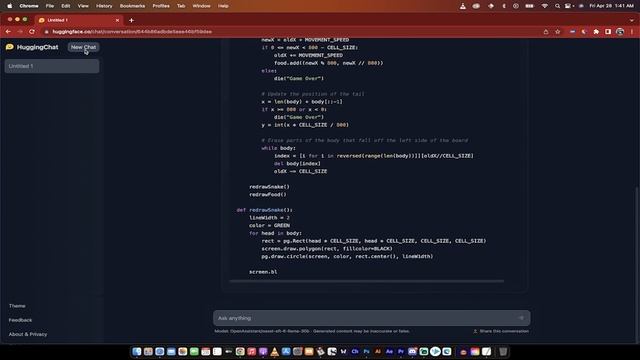The height and width of the screenshot is (360, 640).
Task: Open VLC from the Dock
Action: click(x=275, y=351)
